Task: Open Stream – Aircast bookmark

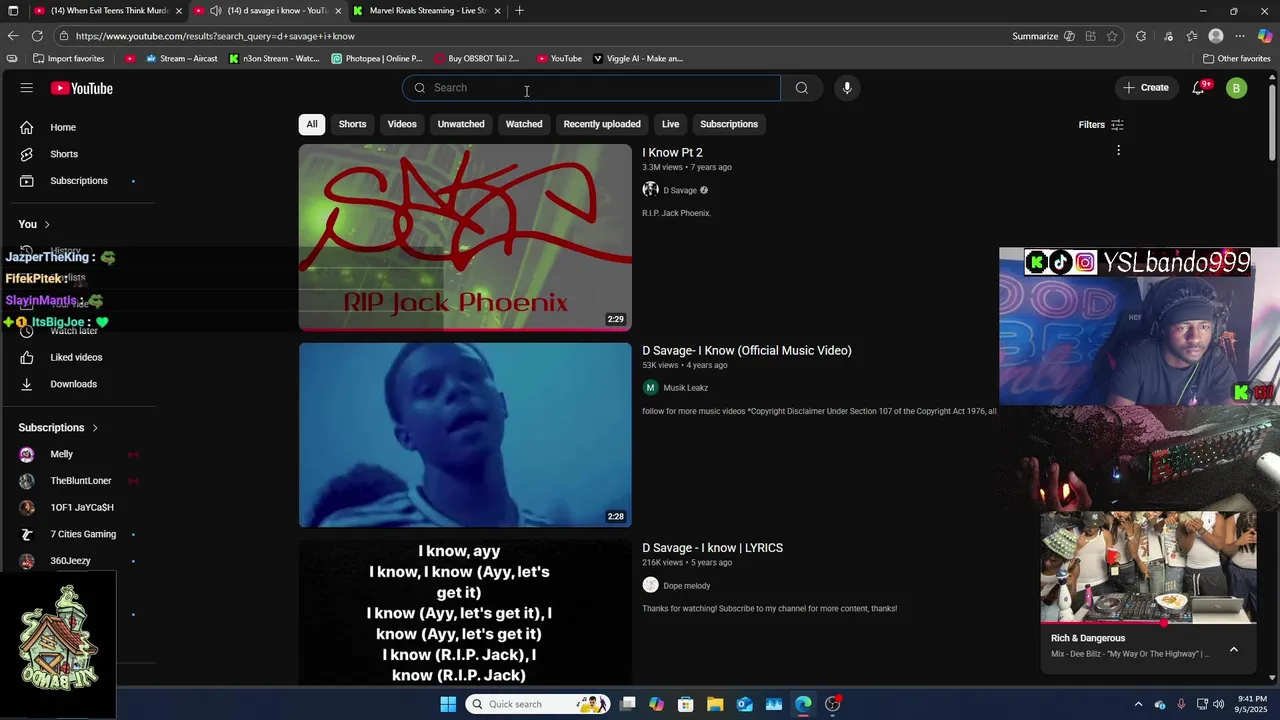Action: pyautogui.click(x=181, y=59)
